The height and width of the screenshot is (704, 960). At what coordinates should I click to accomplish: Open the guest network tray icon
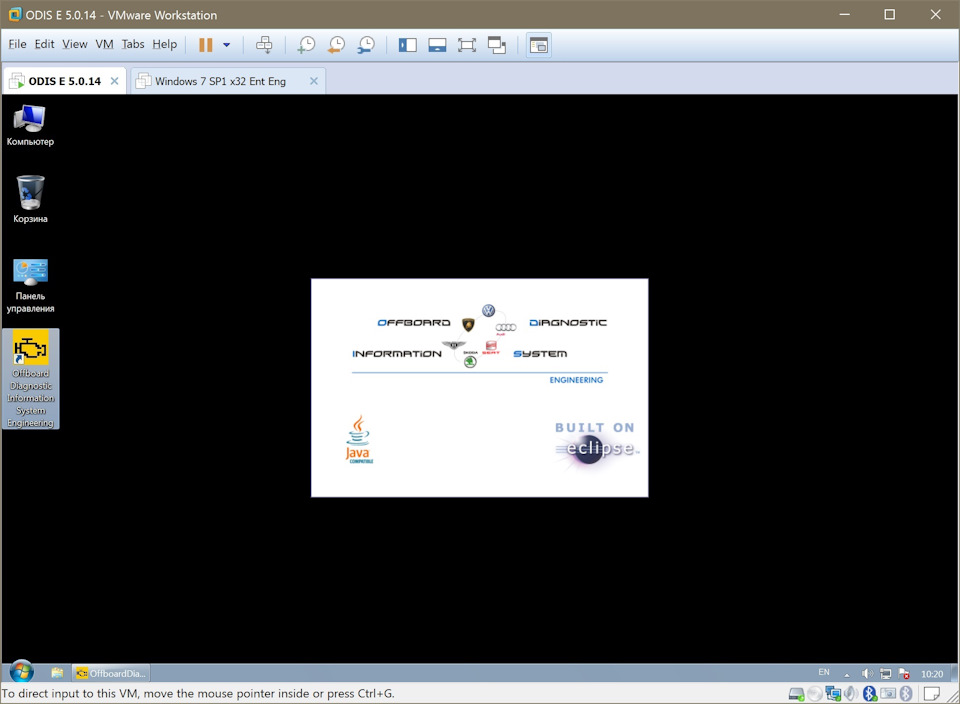(885, 673)
